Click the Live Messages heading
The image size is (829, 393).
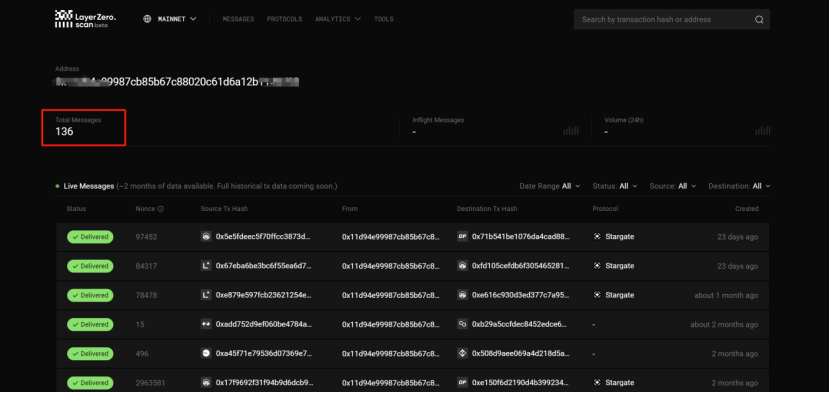pyautogui.click(x=89, y=186)
